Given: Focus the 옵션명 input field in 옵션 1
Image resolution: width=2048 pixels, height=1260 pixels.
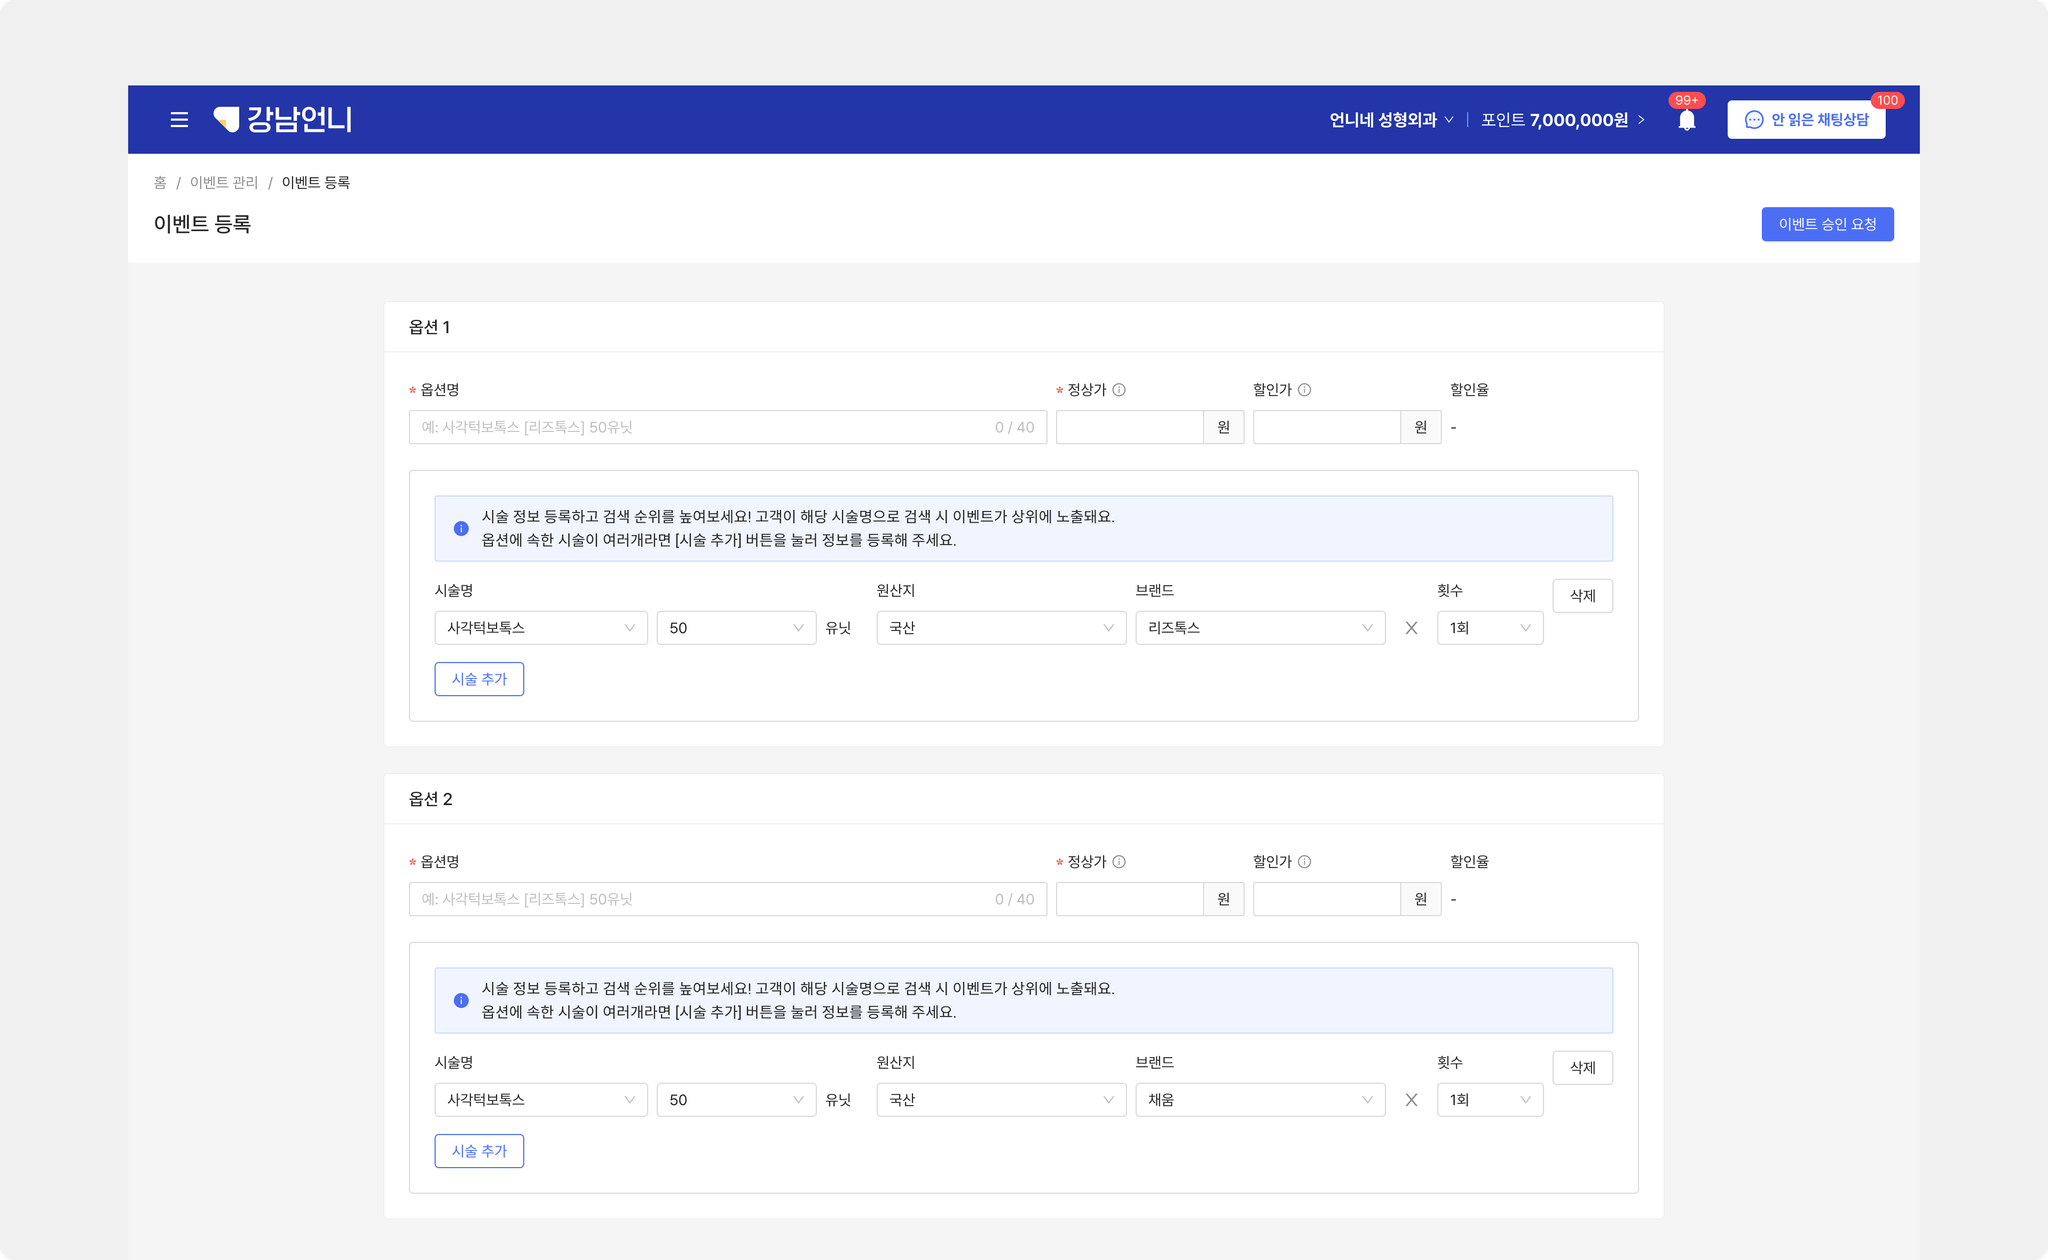Looking at the screenshot, I should pyautogui.click(x=728, y=428).
